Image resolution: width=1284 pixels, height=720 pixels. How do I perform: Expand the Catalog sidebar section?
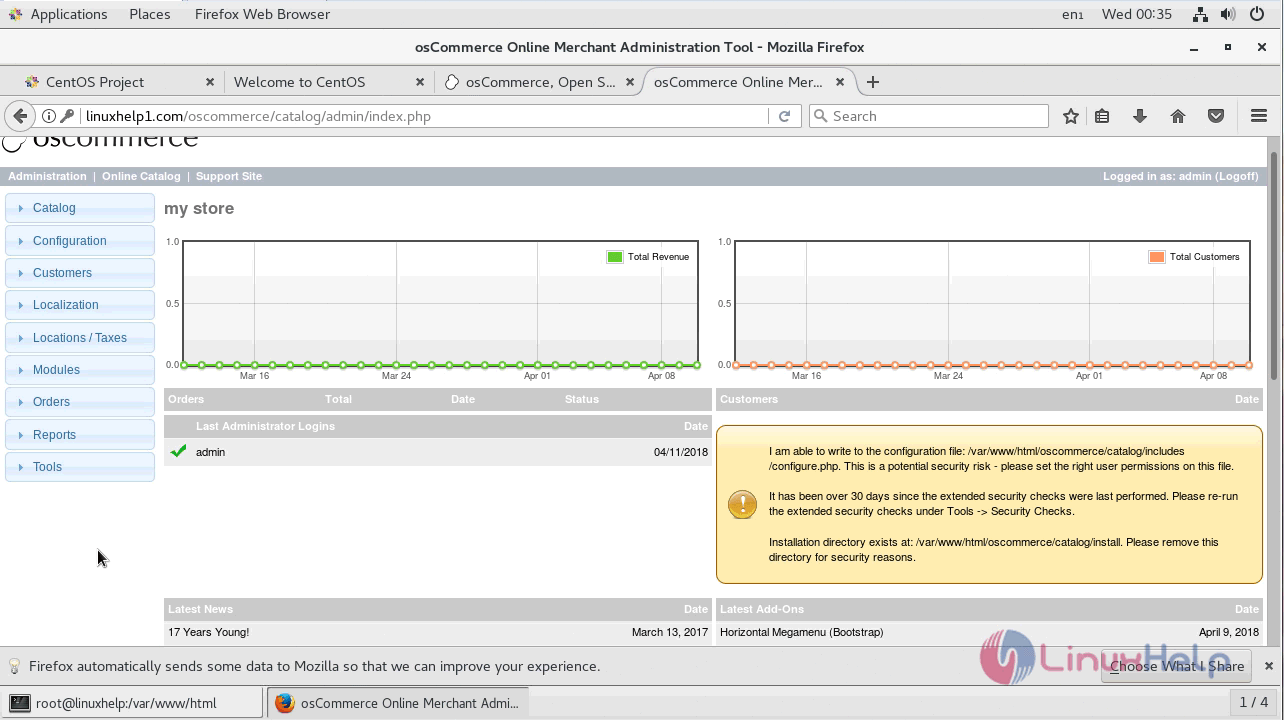click(80, 208)
